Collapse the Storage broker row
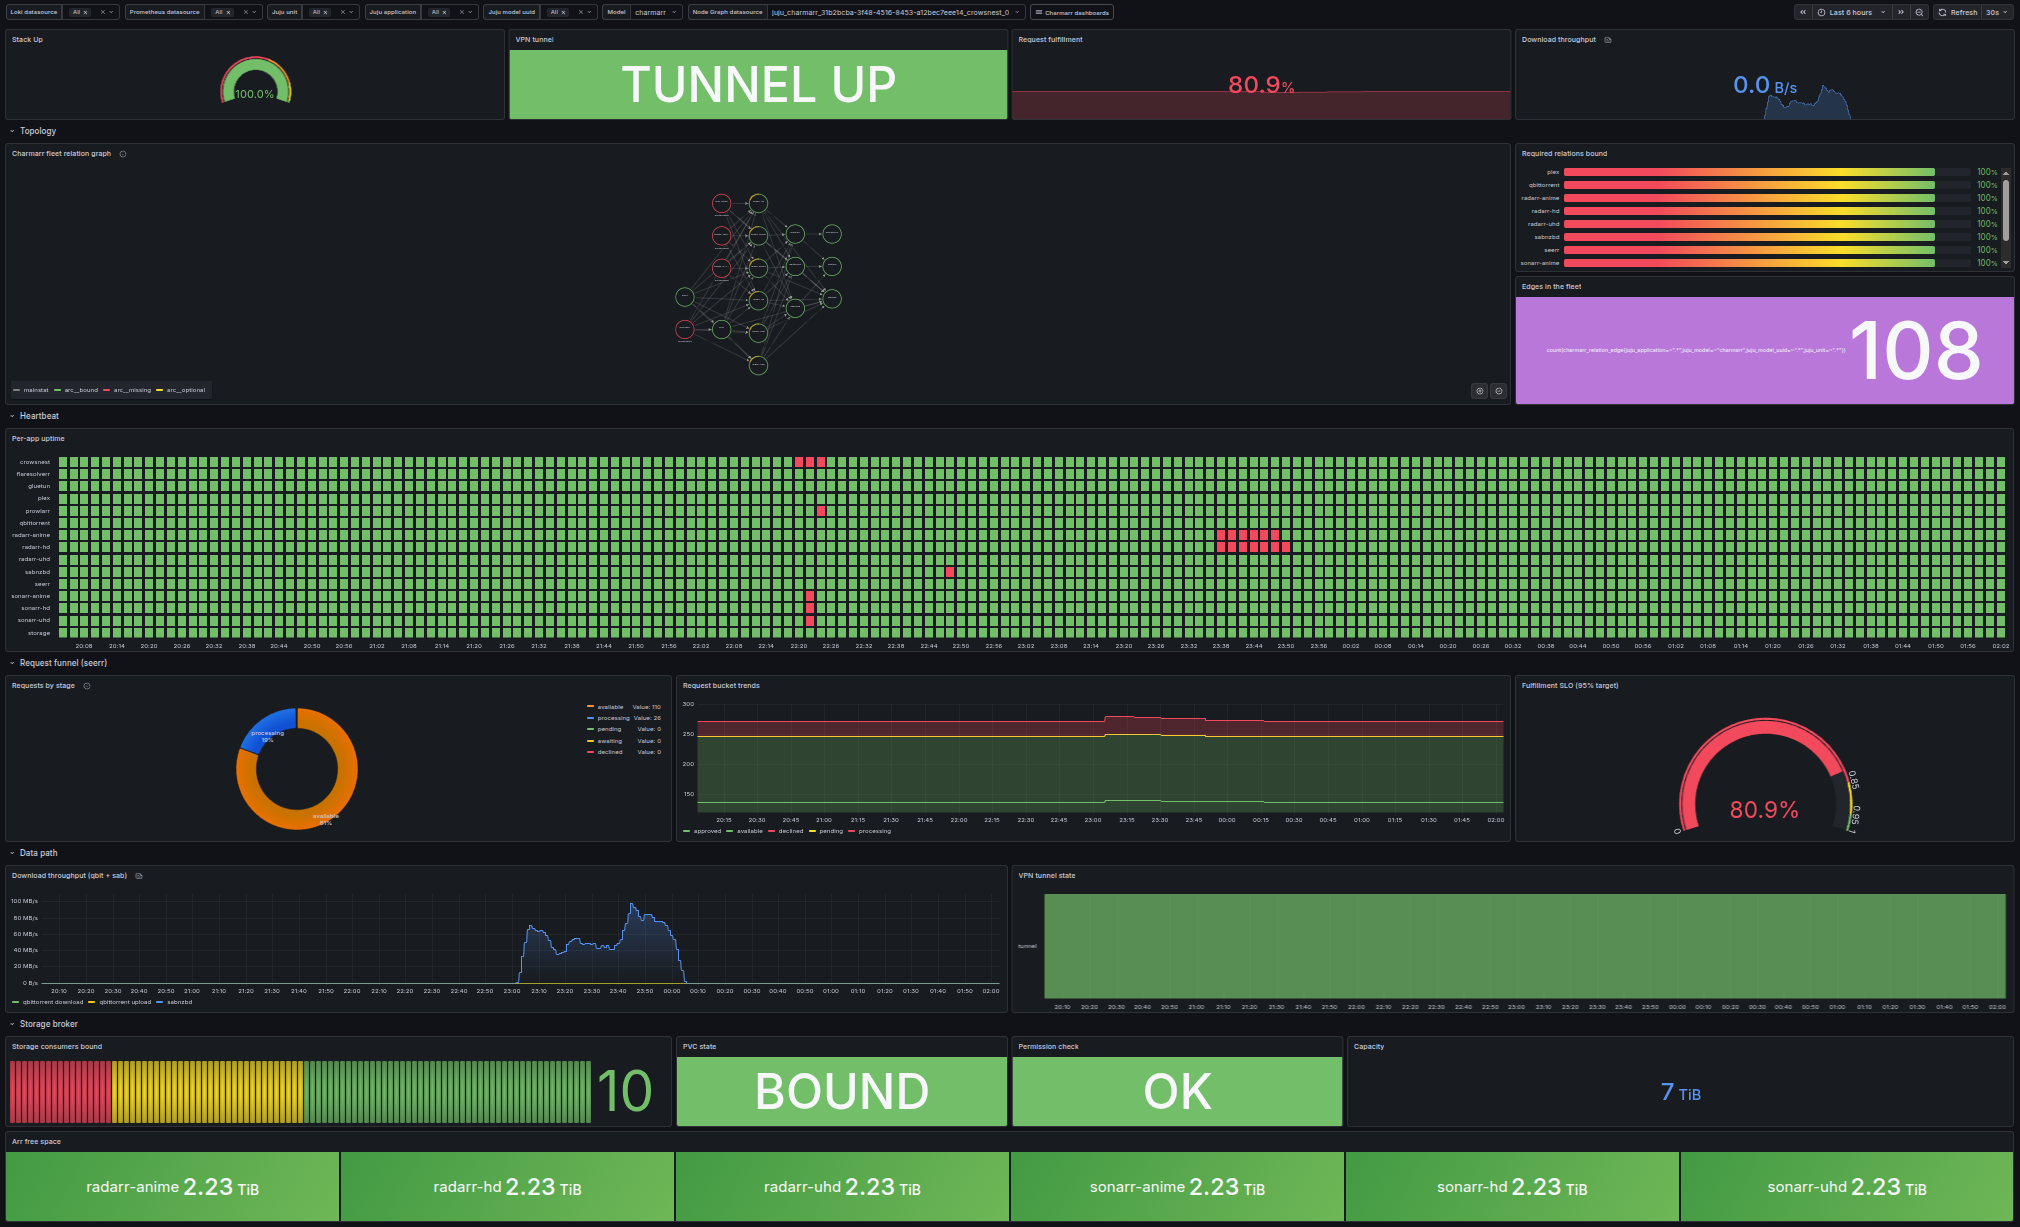The width and height of the screenshot is (2020, 1227). (x=43, y=1024)
